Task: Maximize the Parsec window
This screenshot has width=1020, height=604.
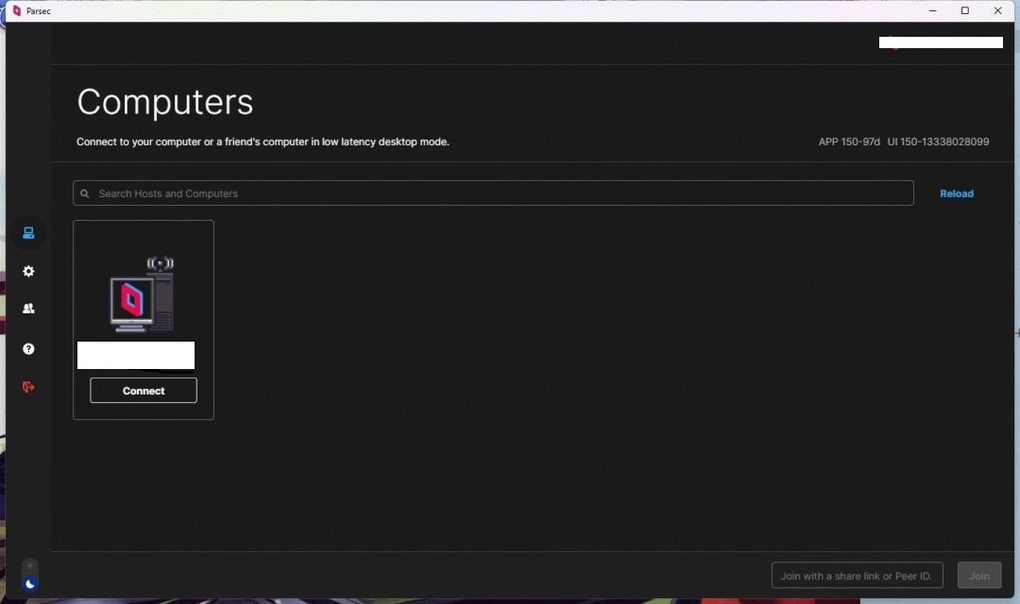Action: (x=965, y=10)
